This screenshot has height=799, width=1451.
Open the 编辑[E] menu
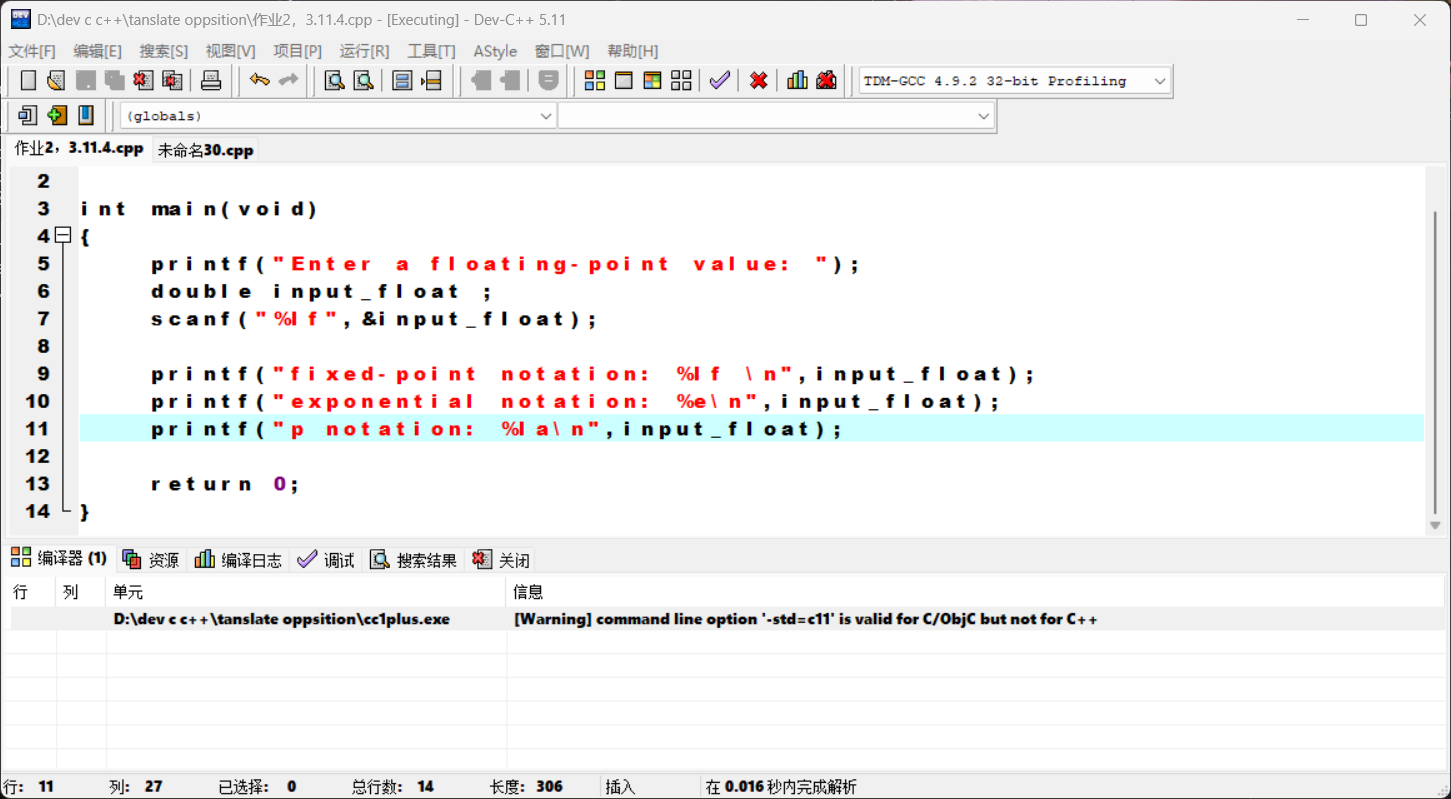(x=97, y=51)
